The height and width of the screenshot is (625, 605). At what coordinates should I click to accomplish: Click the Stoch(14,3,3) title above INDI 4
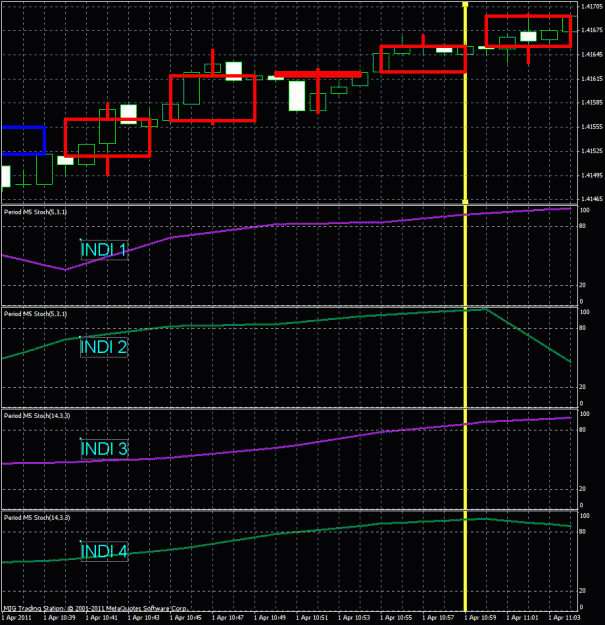[37, 518]
